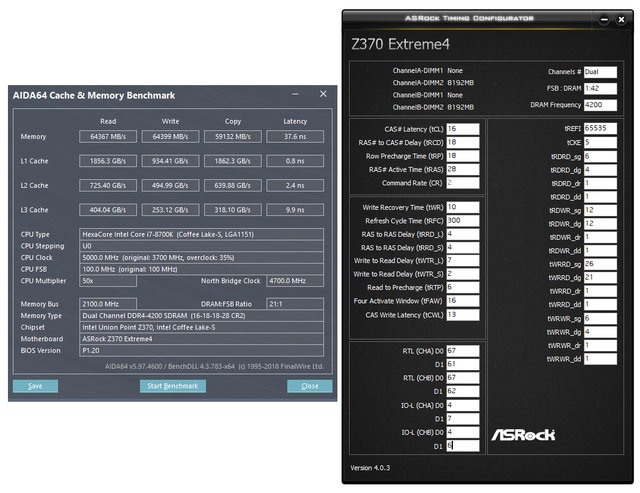The image size is (640, 493).
Task: Click the tRRD_L input field
Action: click(462, 234)
